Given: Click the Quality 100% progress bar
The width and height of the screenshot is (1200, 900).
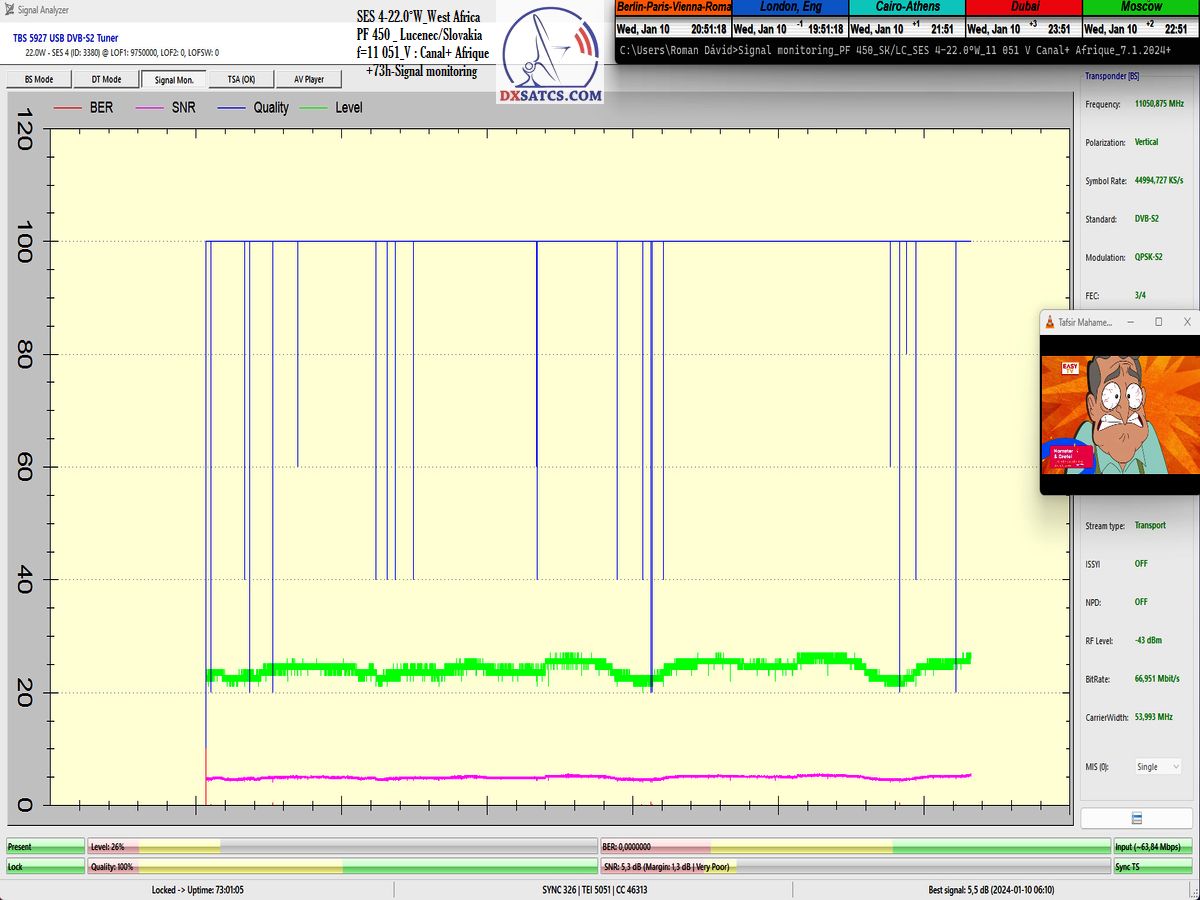Looking at the screenshot, I should click(x=343, y=866).
